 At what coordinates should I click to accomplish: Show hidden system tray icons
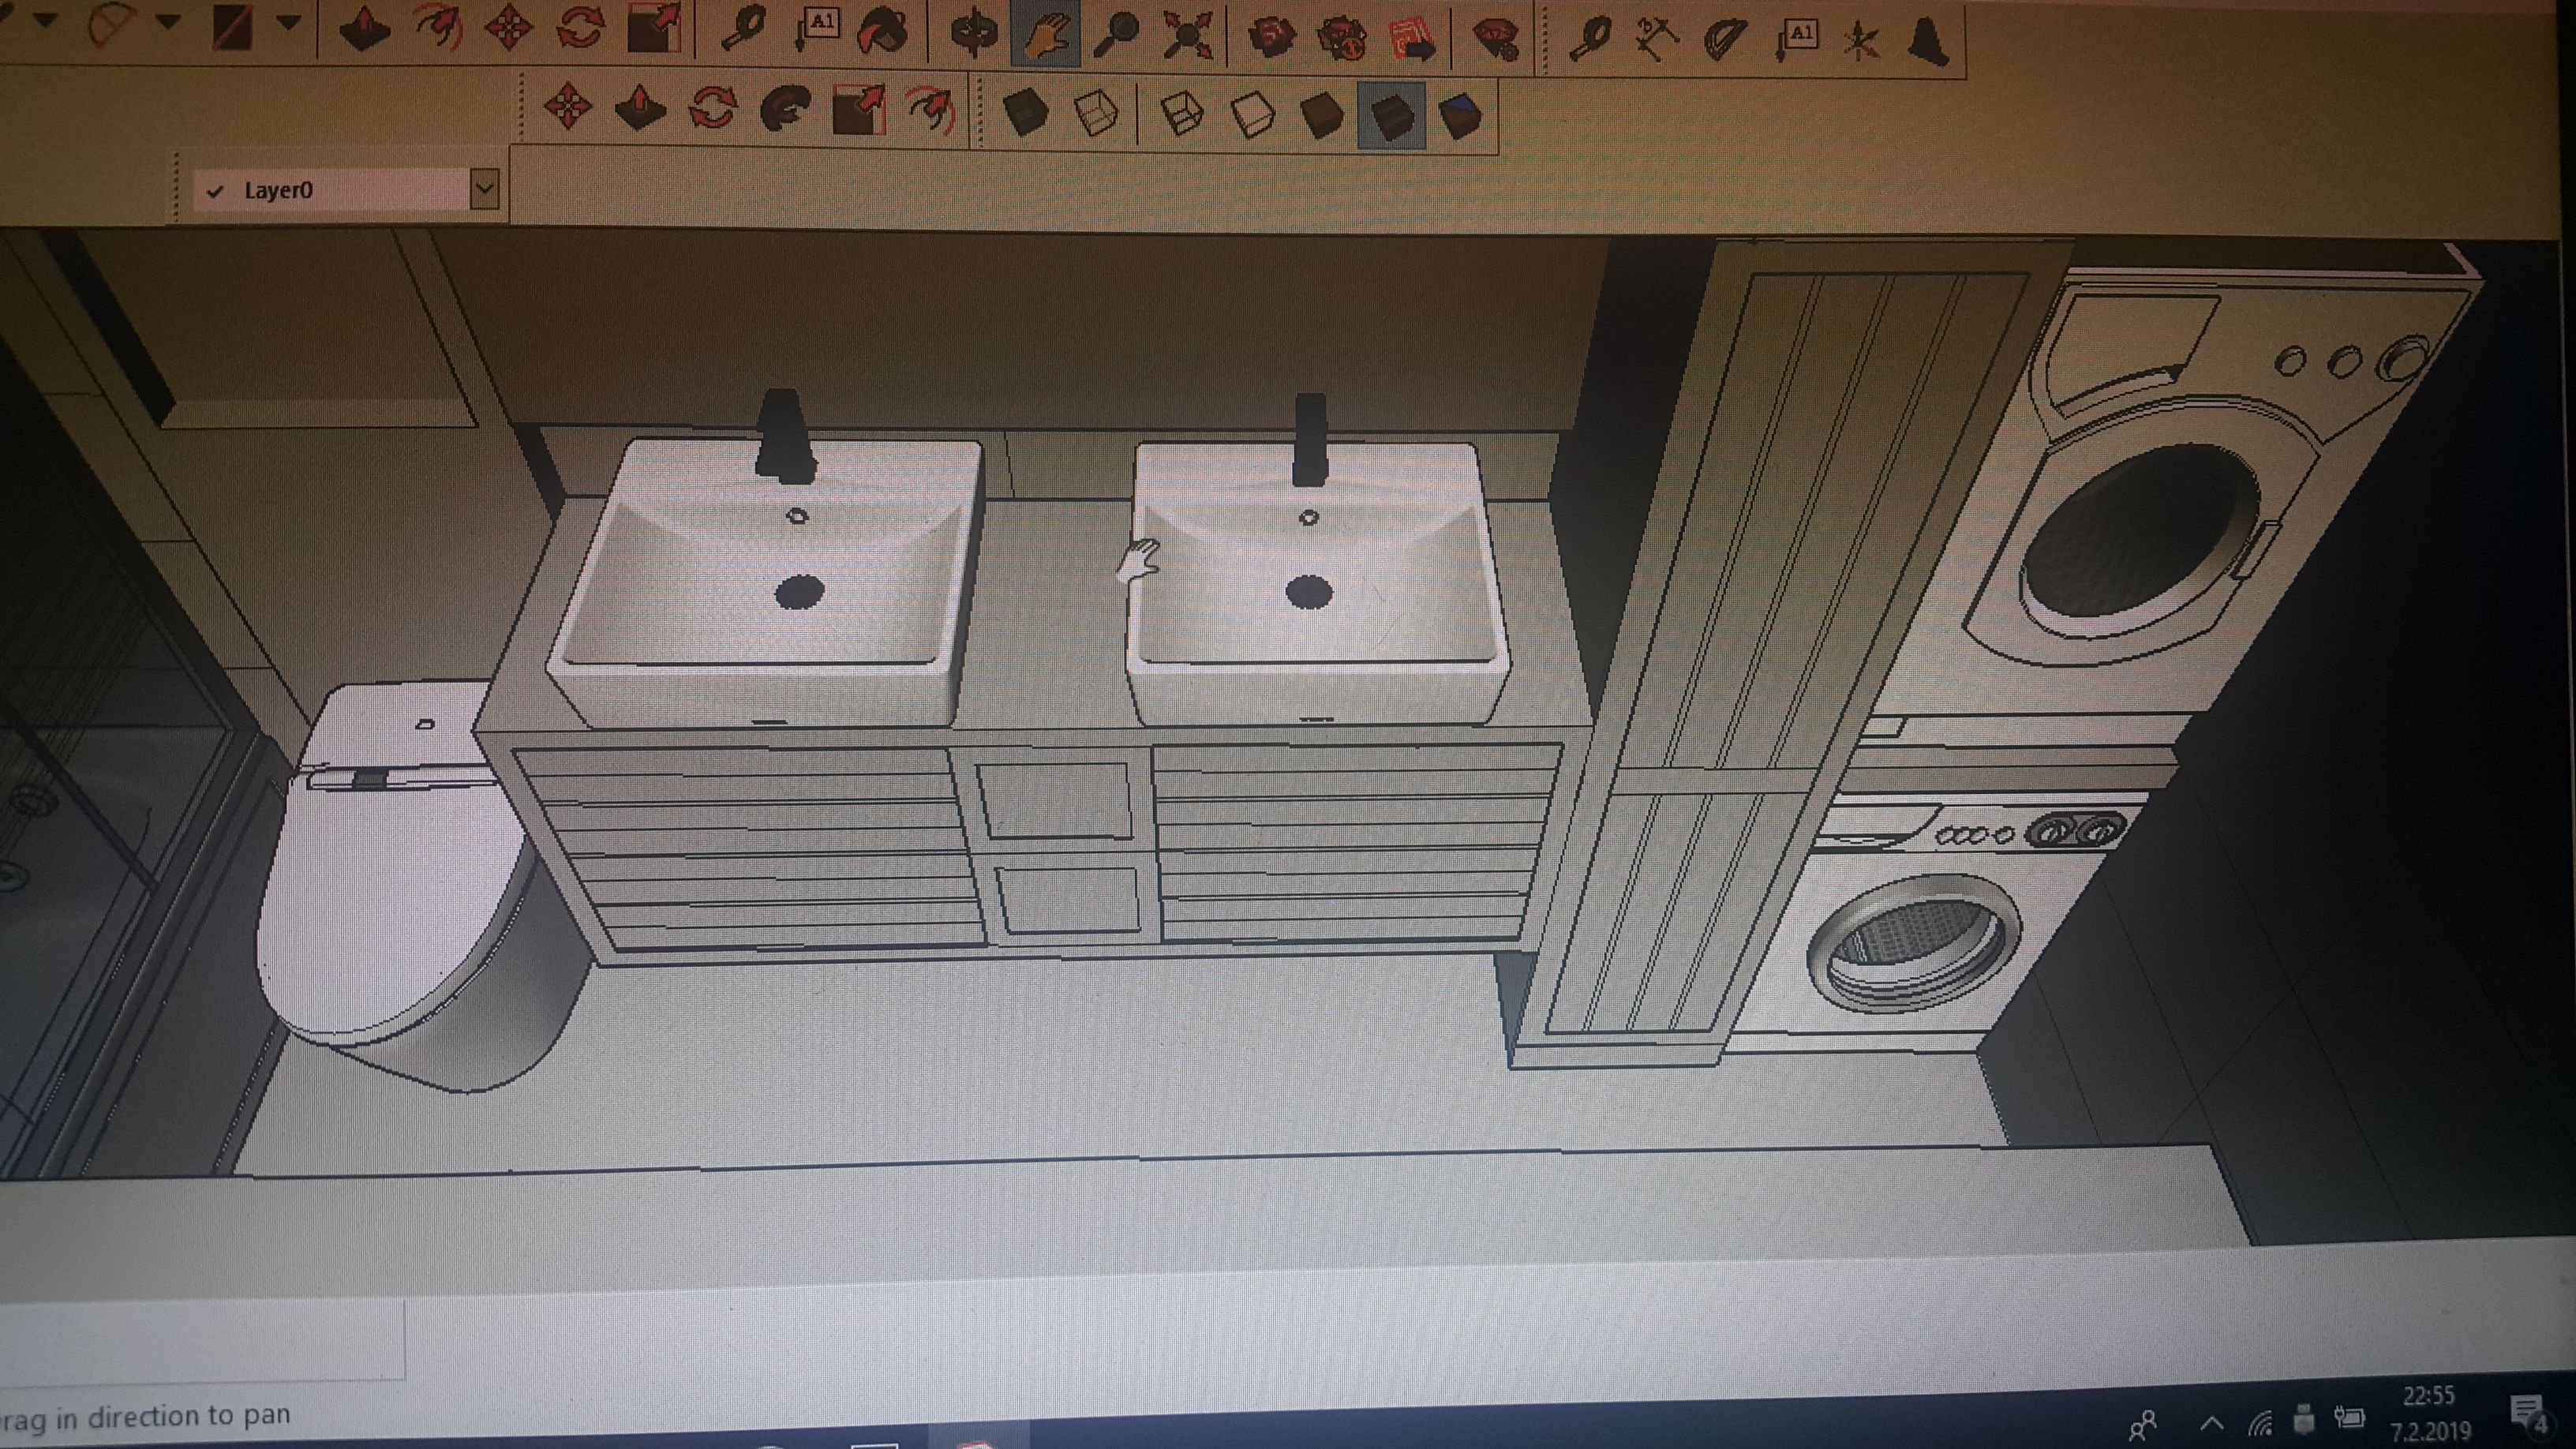[2212, 1423]
